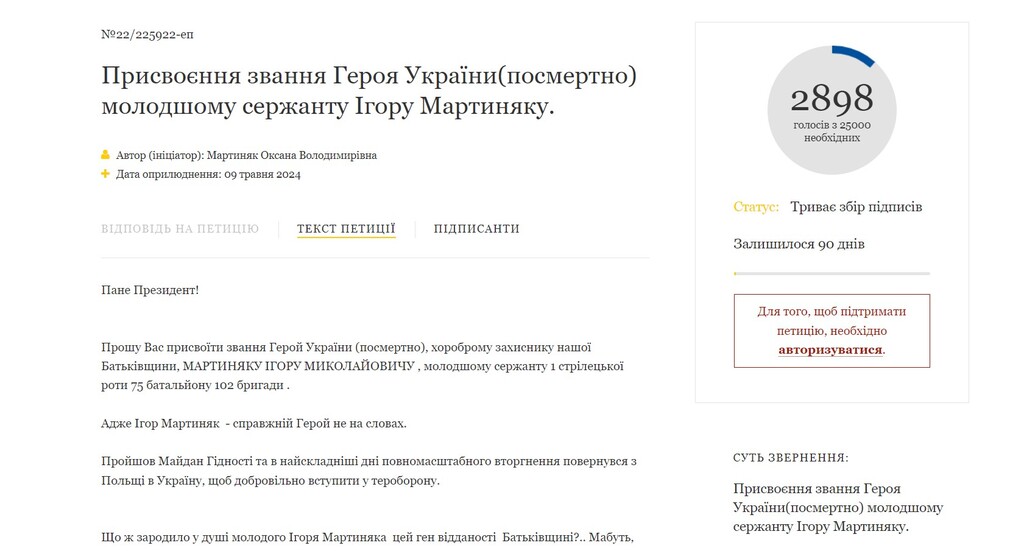
Task: Click the 2898 votes circular counter
Action: (x=831, y=110)
